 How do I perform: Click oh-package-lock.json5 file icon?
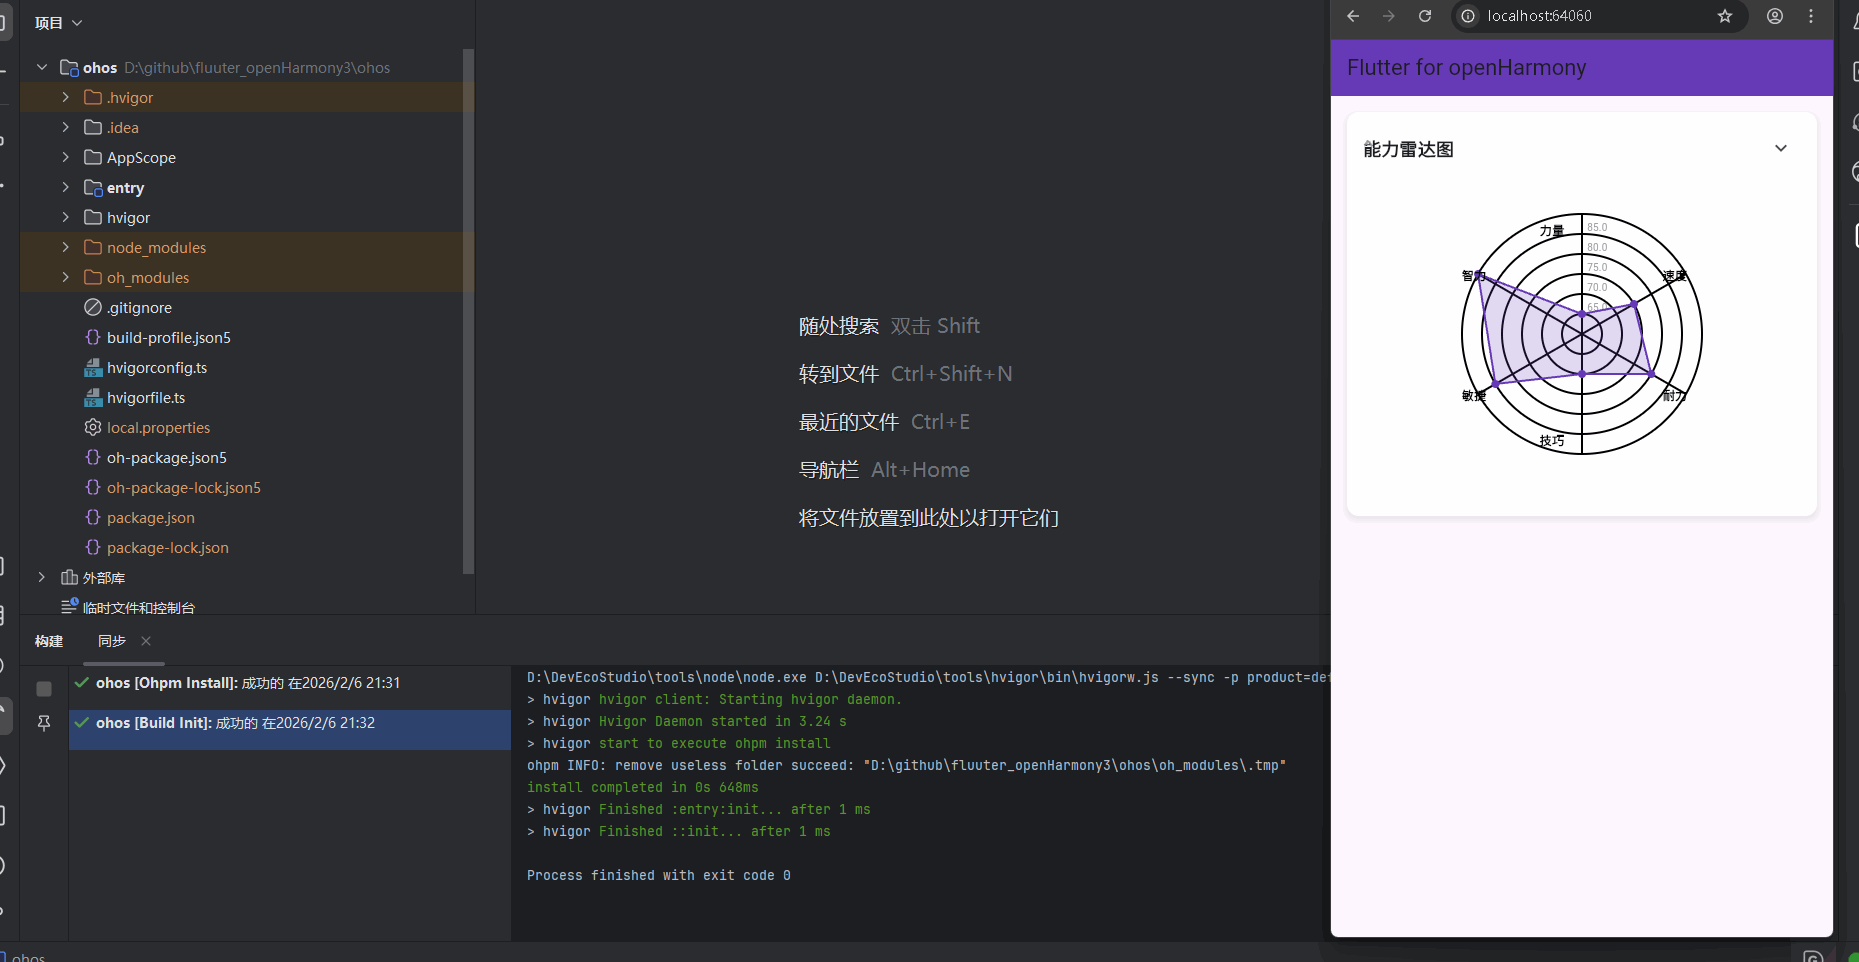coord(93,487)
